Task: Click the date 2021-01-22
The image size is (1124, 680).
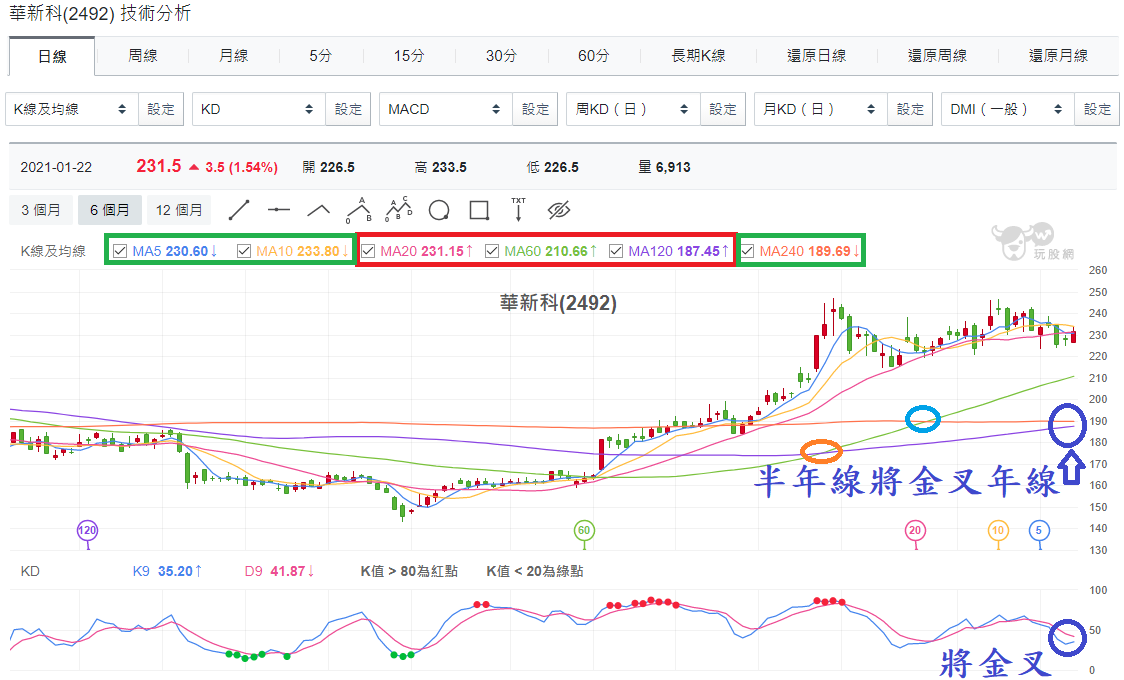Action: coord(56,167)
